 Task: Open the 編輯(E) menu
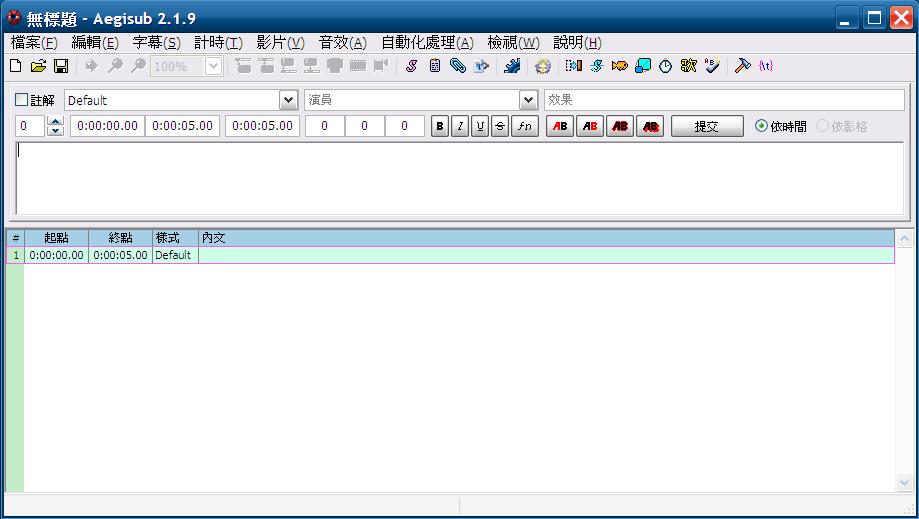coord(95,43)
